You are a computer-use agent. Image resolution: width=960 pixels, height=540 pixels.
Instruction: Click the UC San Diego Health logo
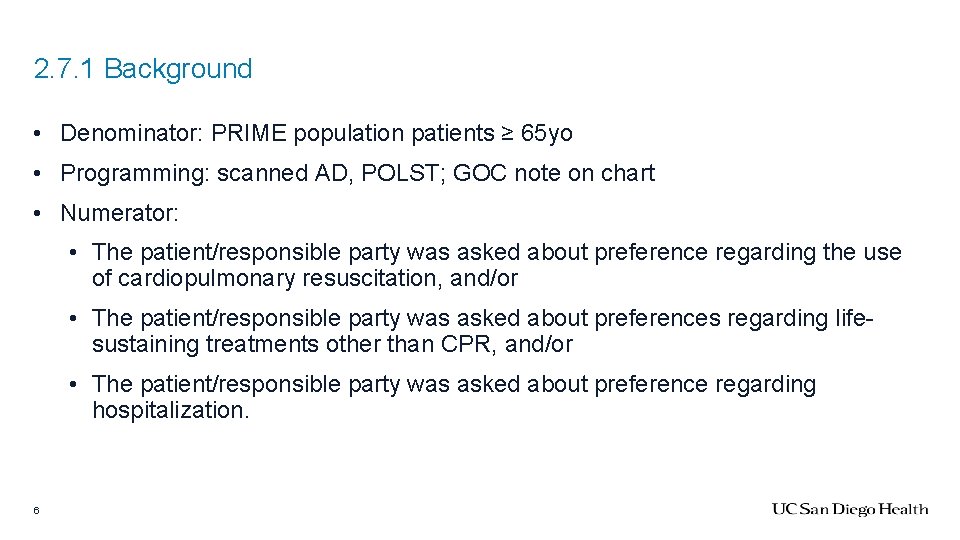[x=849, y=510]
